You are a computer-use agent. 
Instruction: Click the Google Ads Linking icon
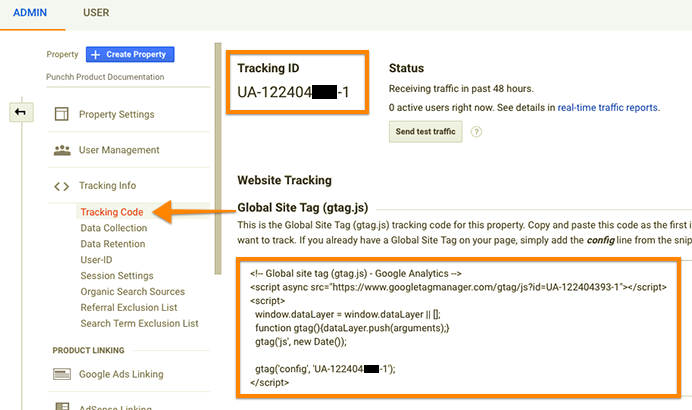pyautogui.click(x=62, y=374)
